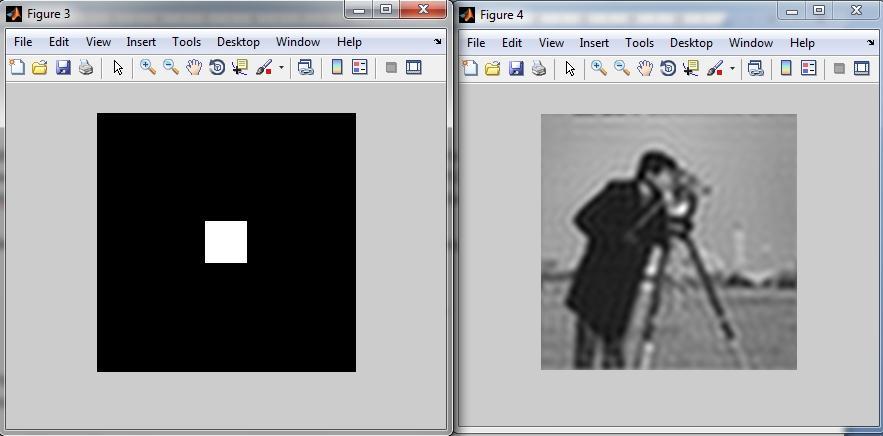This screenshot has height=436, width=883.
Task: Choose Rotate 3D tool in Figure 3
Action: point(217,68)
